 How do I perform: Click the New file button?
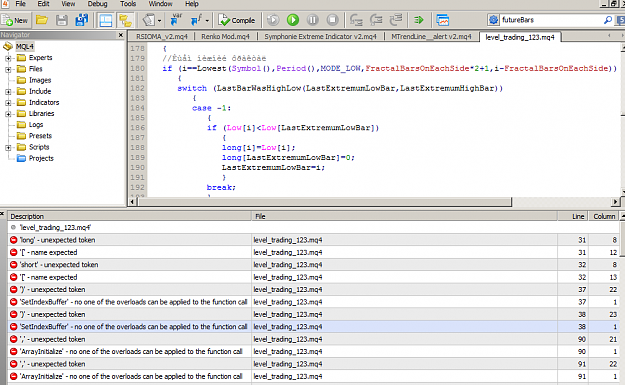point(15,20)
